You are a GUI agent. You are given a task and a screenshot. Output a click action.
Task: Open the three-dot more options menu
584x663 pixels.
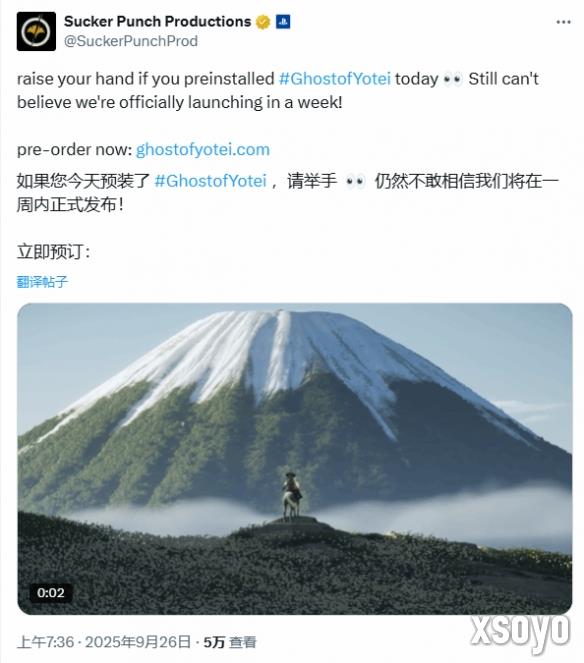point(563,22)
